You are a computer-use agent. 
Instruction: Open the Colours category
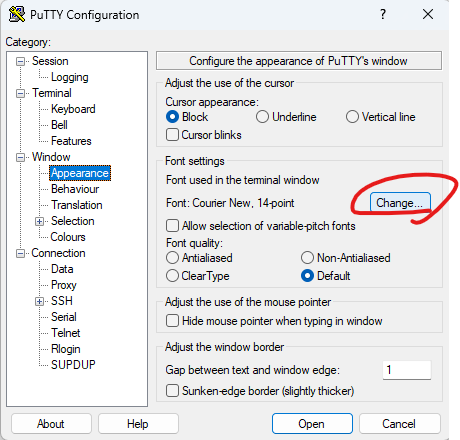(x=68, y=237)
